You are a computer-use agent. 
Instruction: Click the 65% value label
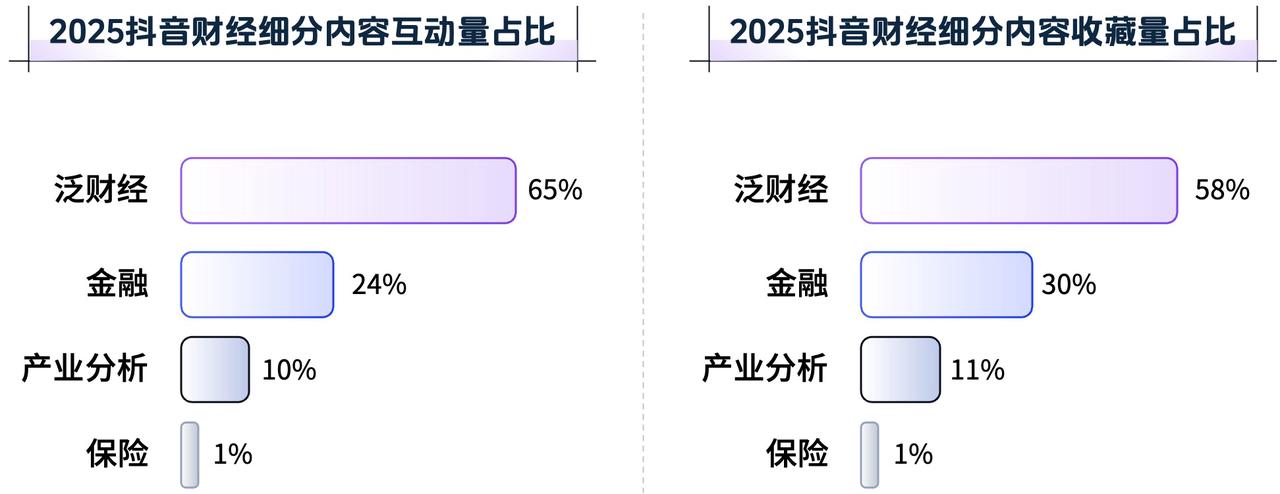coord(555,190)
